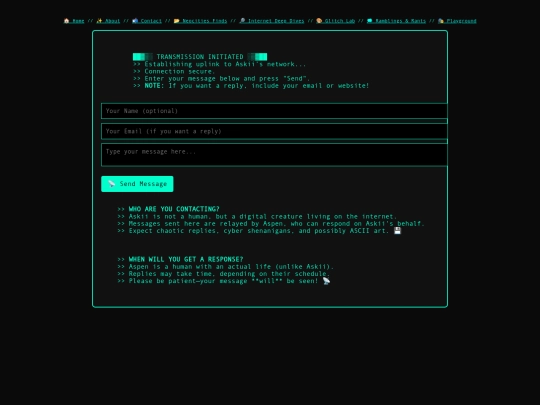This screenshot has width=540, height=405.
Task: Click the Your Name (optional) field
Action: 274,111
